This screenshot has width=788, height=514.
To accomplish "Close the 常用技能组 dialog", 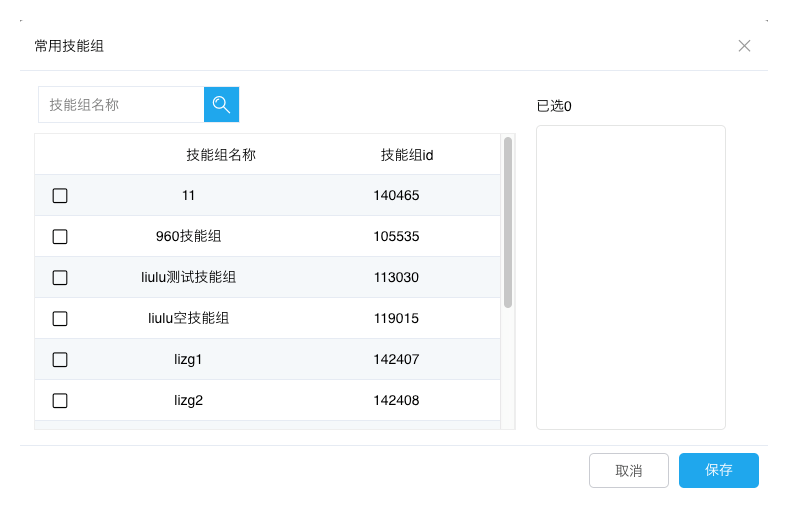I will point(744,46).
